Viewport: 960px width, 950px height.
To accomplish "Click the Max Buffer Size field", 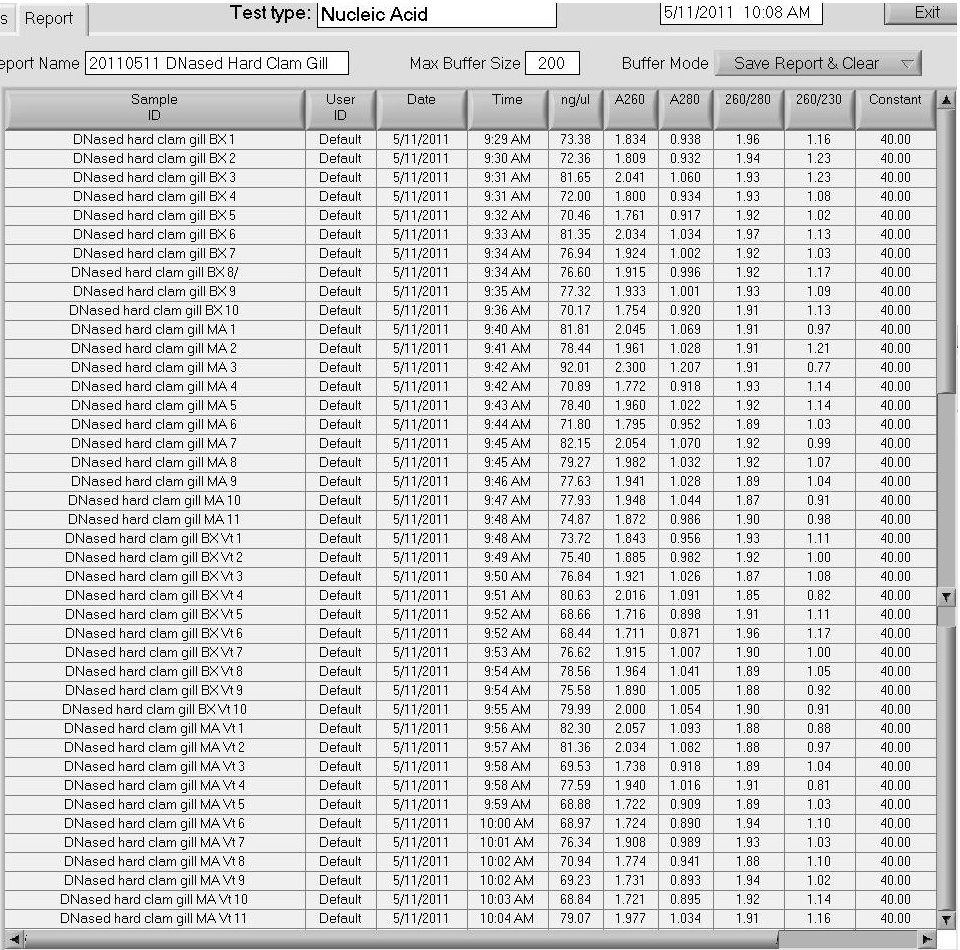I will (551, 63).
